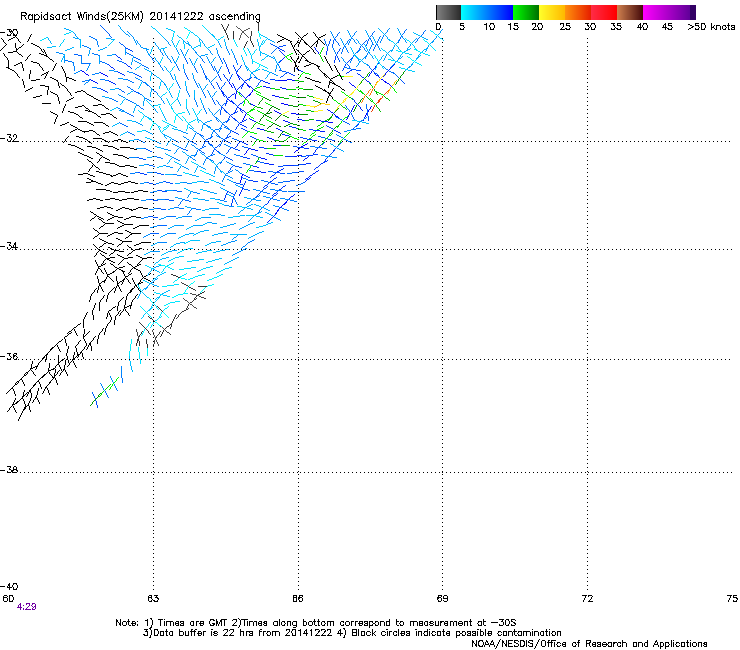
Task: Click the brown 35-40 knots legend swatch
Action: pos(630,12)
